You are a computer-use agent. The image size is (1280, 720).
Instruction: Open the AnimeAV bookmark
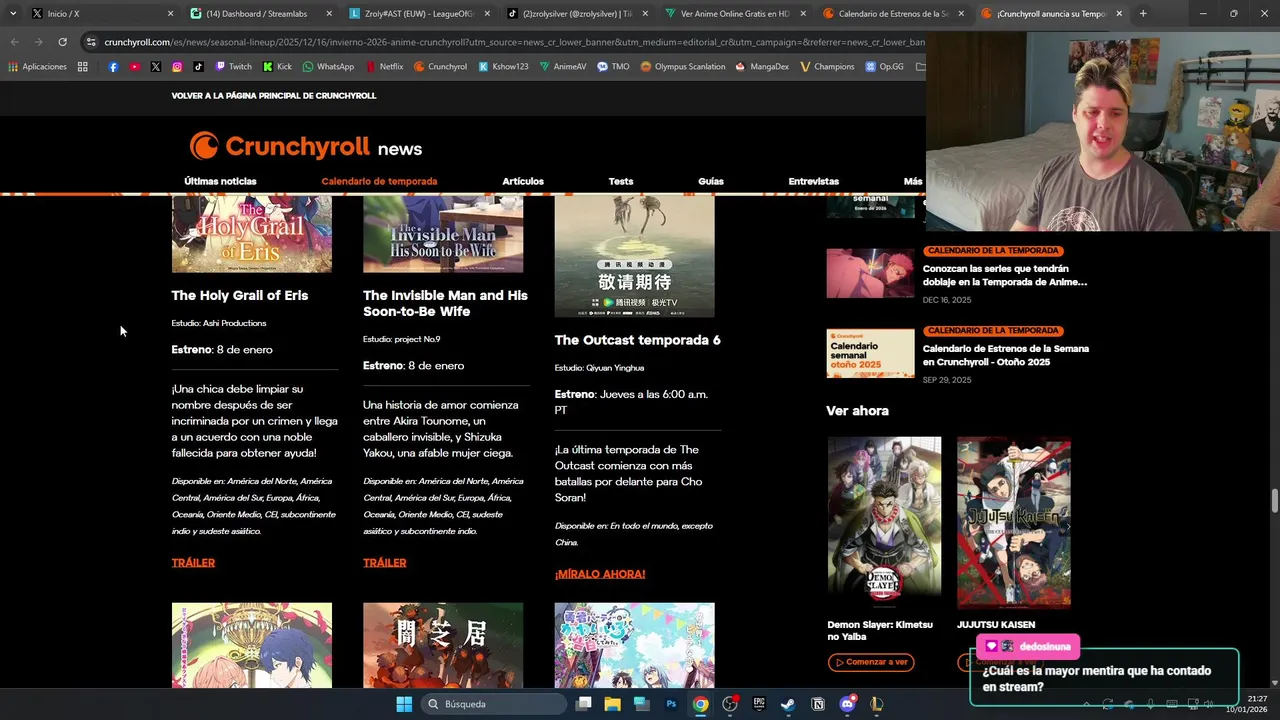[x=563, y=67]
